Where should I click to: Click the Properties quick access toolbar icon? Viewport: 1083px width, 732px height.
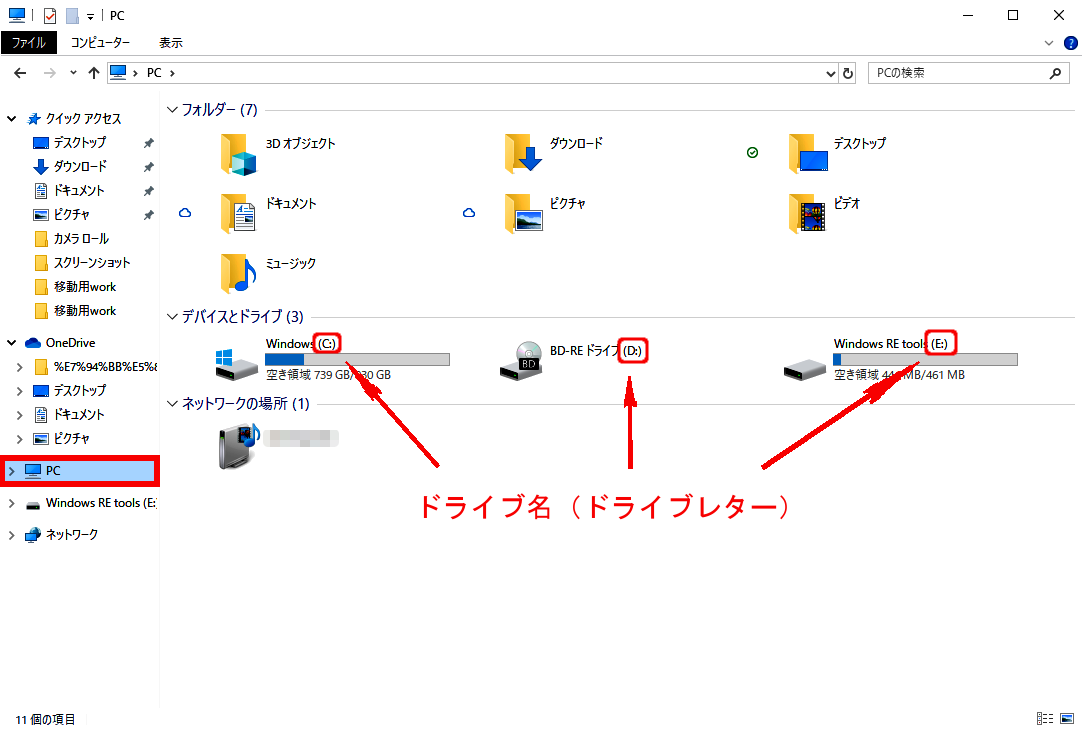[x=50, y=15]
